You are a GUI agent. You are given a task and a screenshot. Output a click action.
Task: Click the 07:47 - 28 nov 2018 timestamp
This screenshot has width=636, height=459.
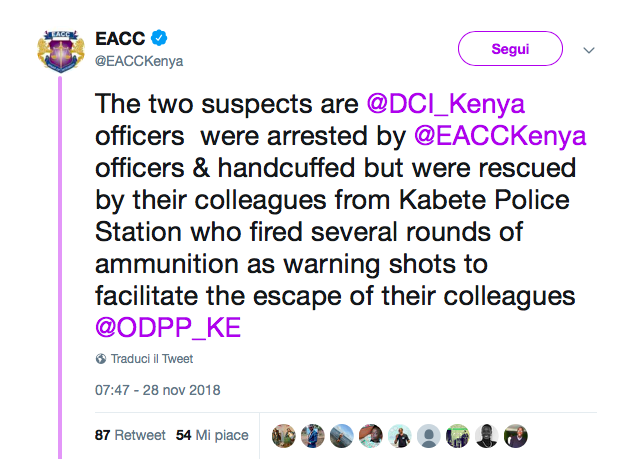(x=158, y=390)
